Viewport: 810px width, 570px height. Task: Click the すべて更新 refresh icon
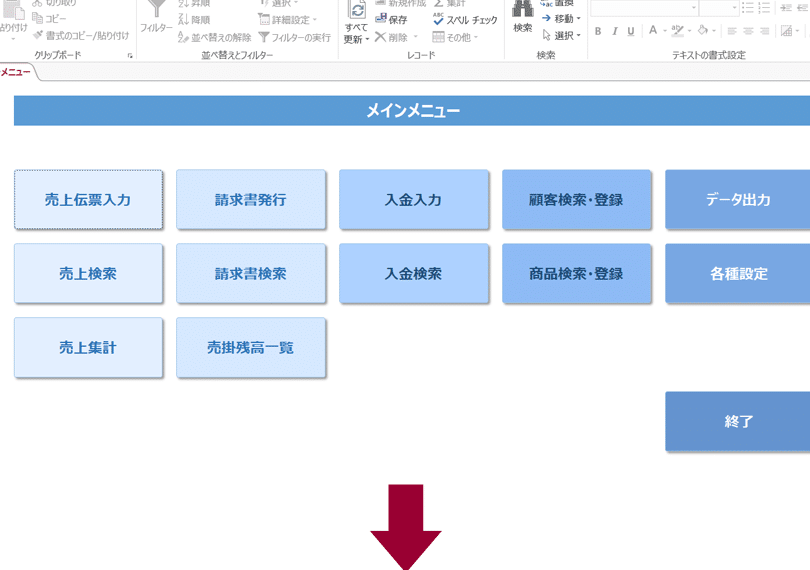point(356,12)
